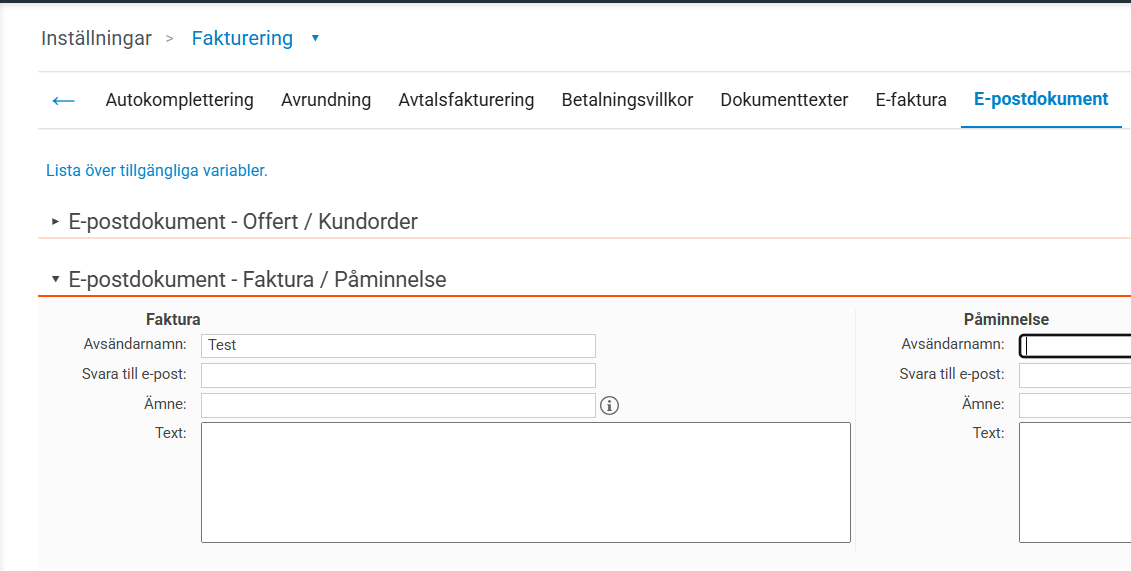1131x571 pixels.
Task: Click the Faktura Ämne input field
Action: tap(398, 405)
